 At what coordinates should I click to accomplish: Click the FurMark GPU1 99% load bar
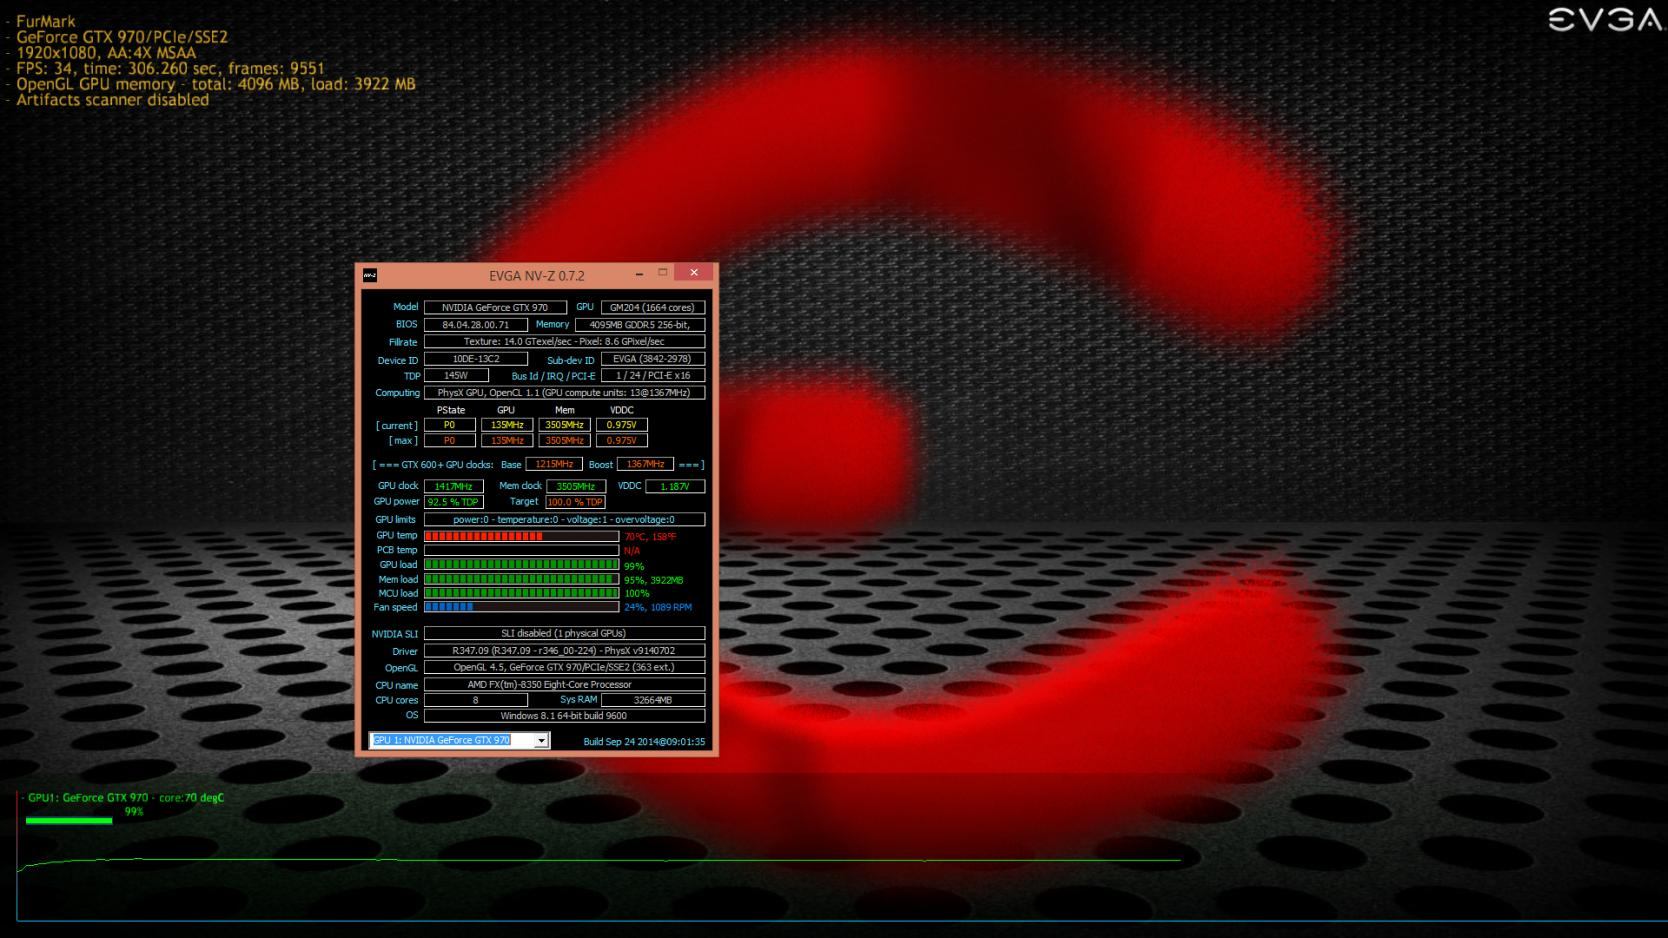tap(69, 821)
